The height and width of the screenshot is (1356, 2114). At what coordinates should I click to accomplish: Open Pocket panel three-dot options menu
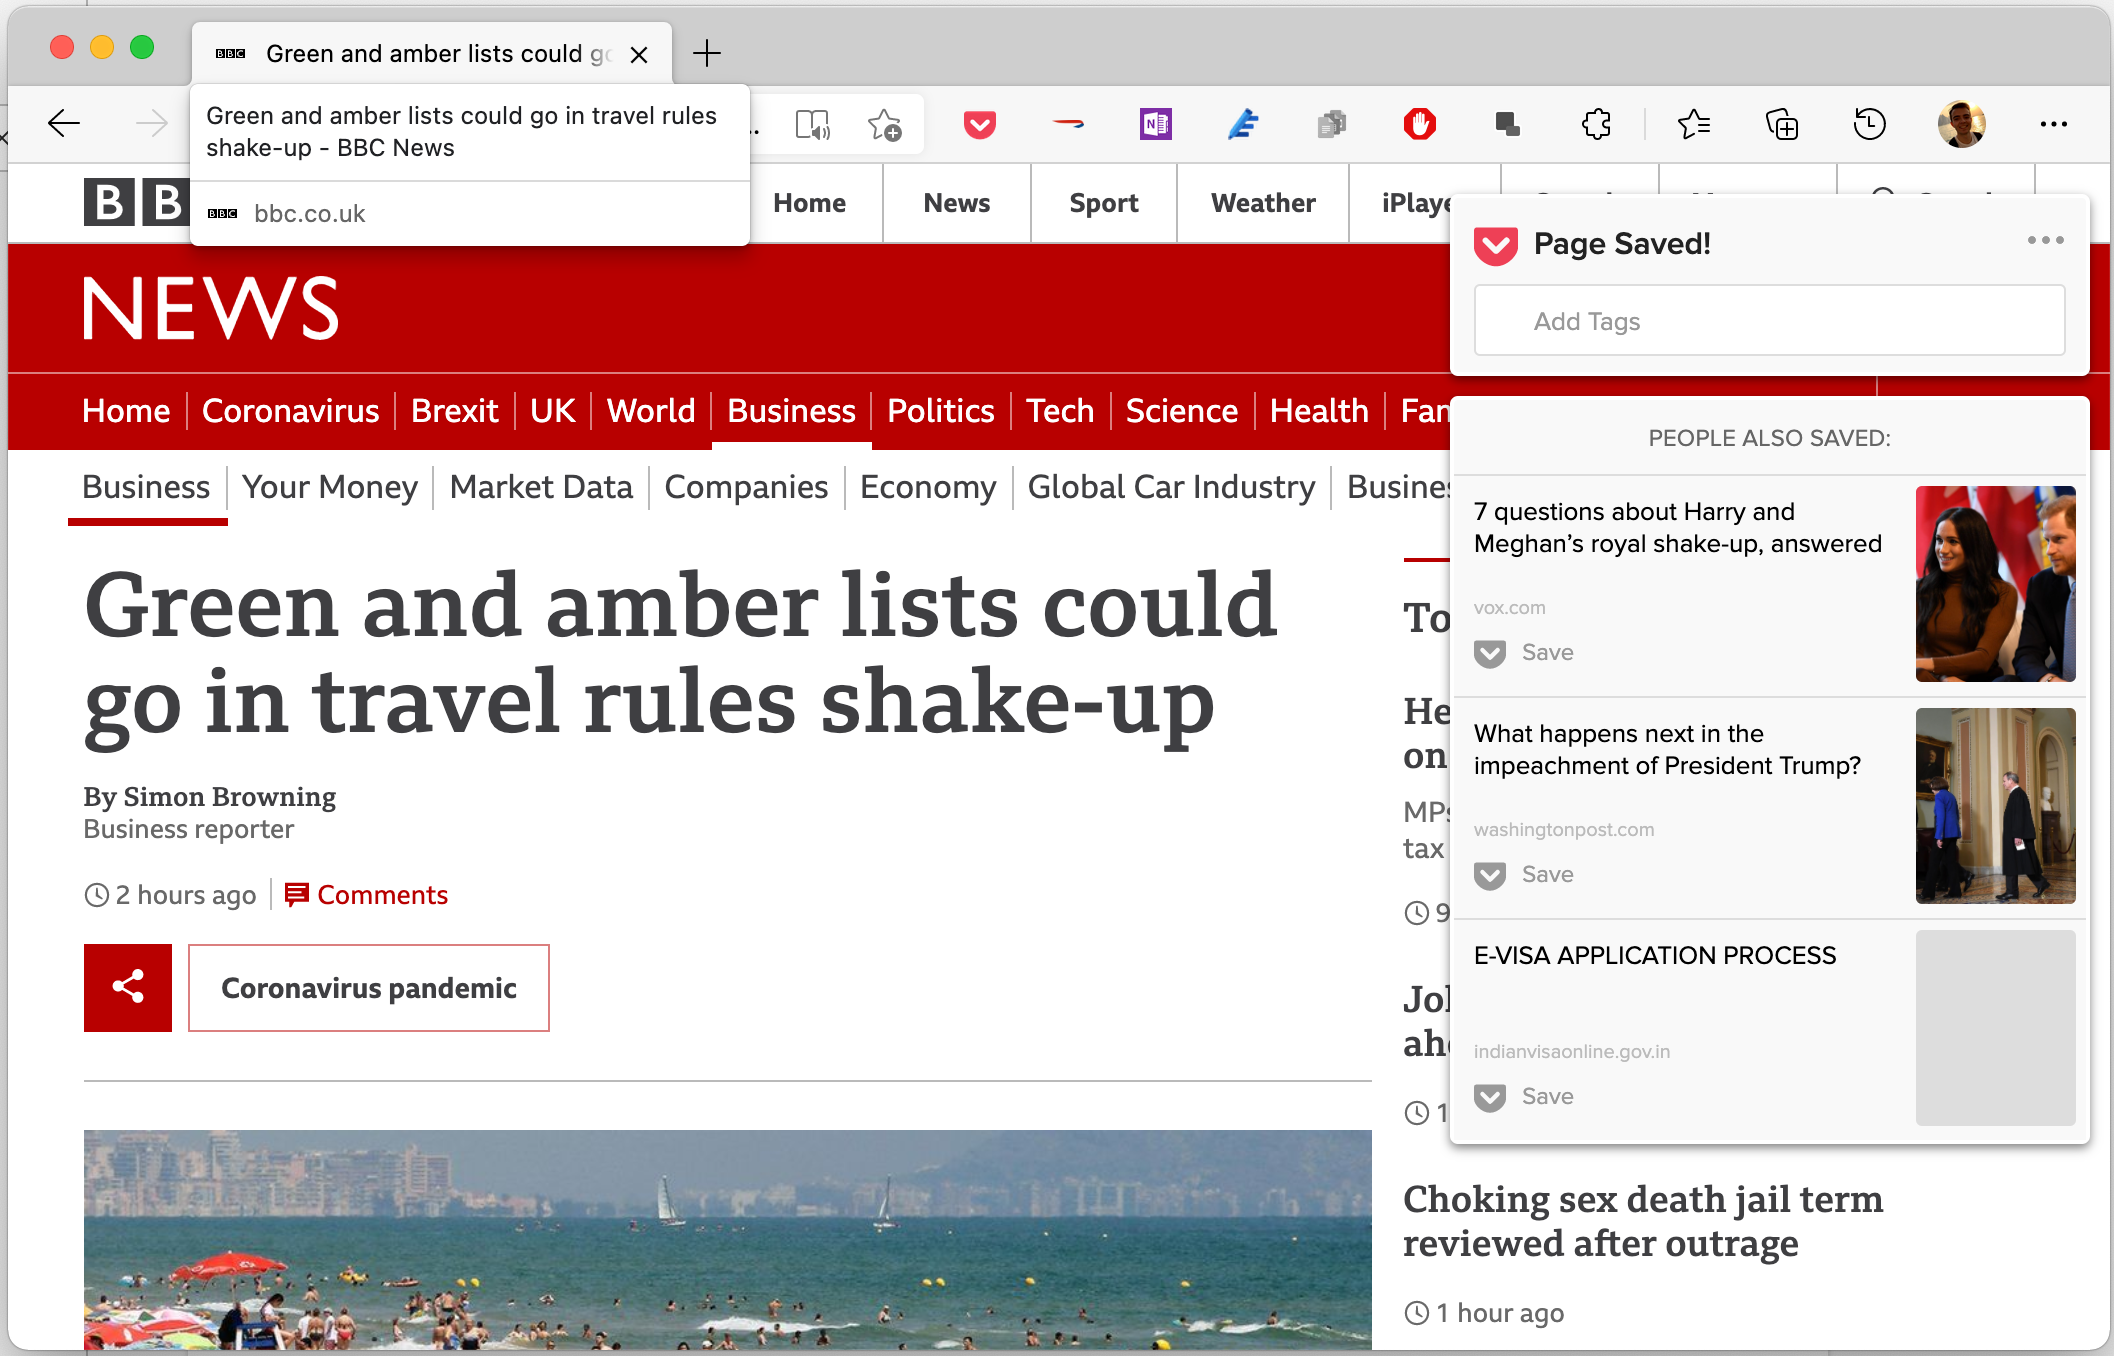pos(2045,240)
